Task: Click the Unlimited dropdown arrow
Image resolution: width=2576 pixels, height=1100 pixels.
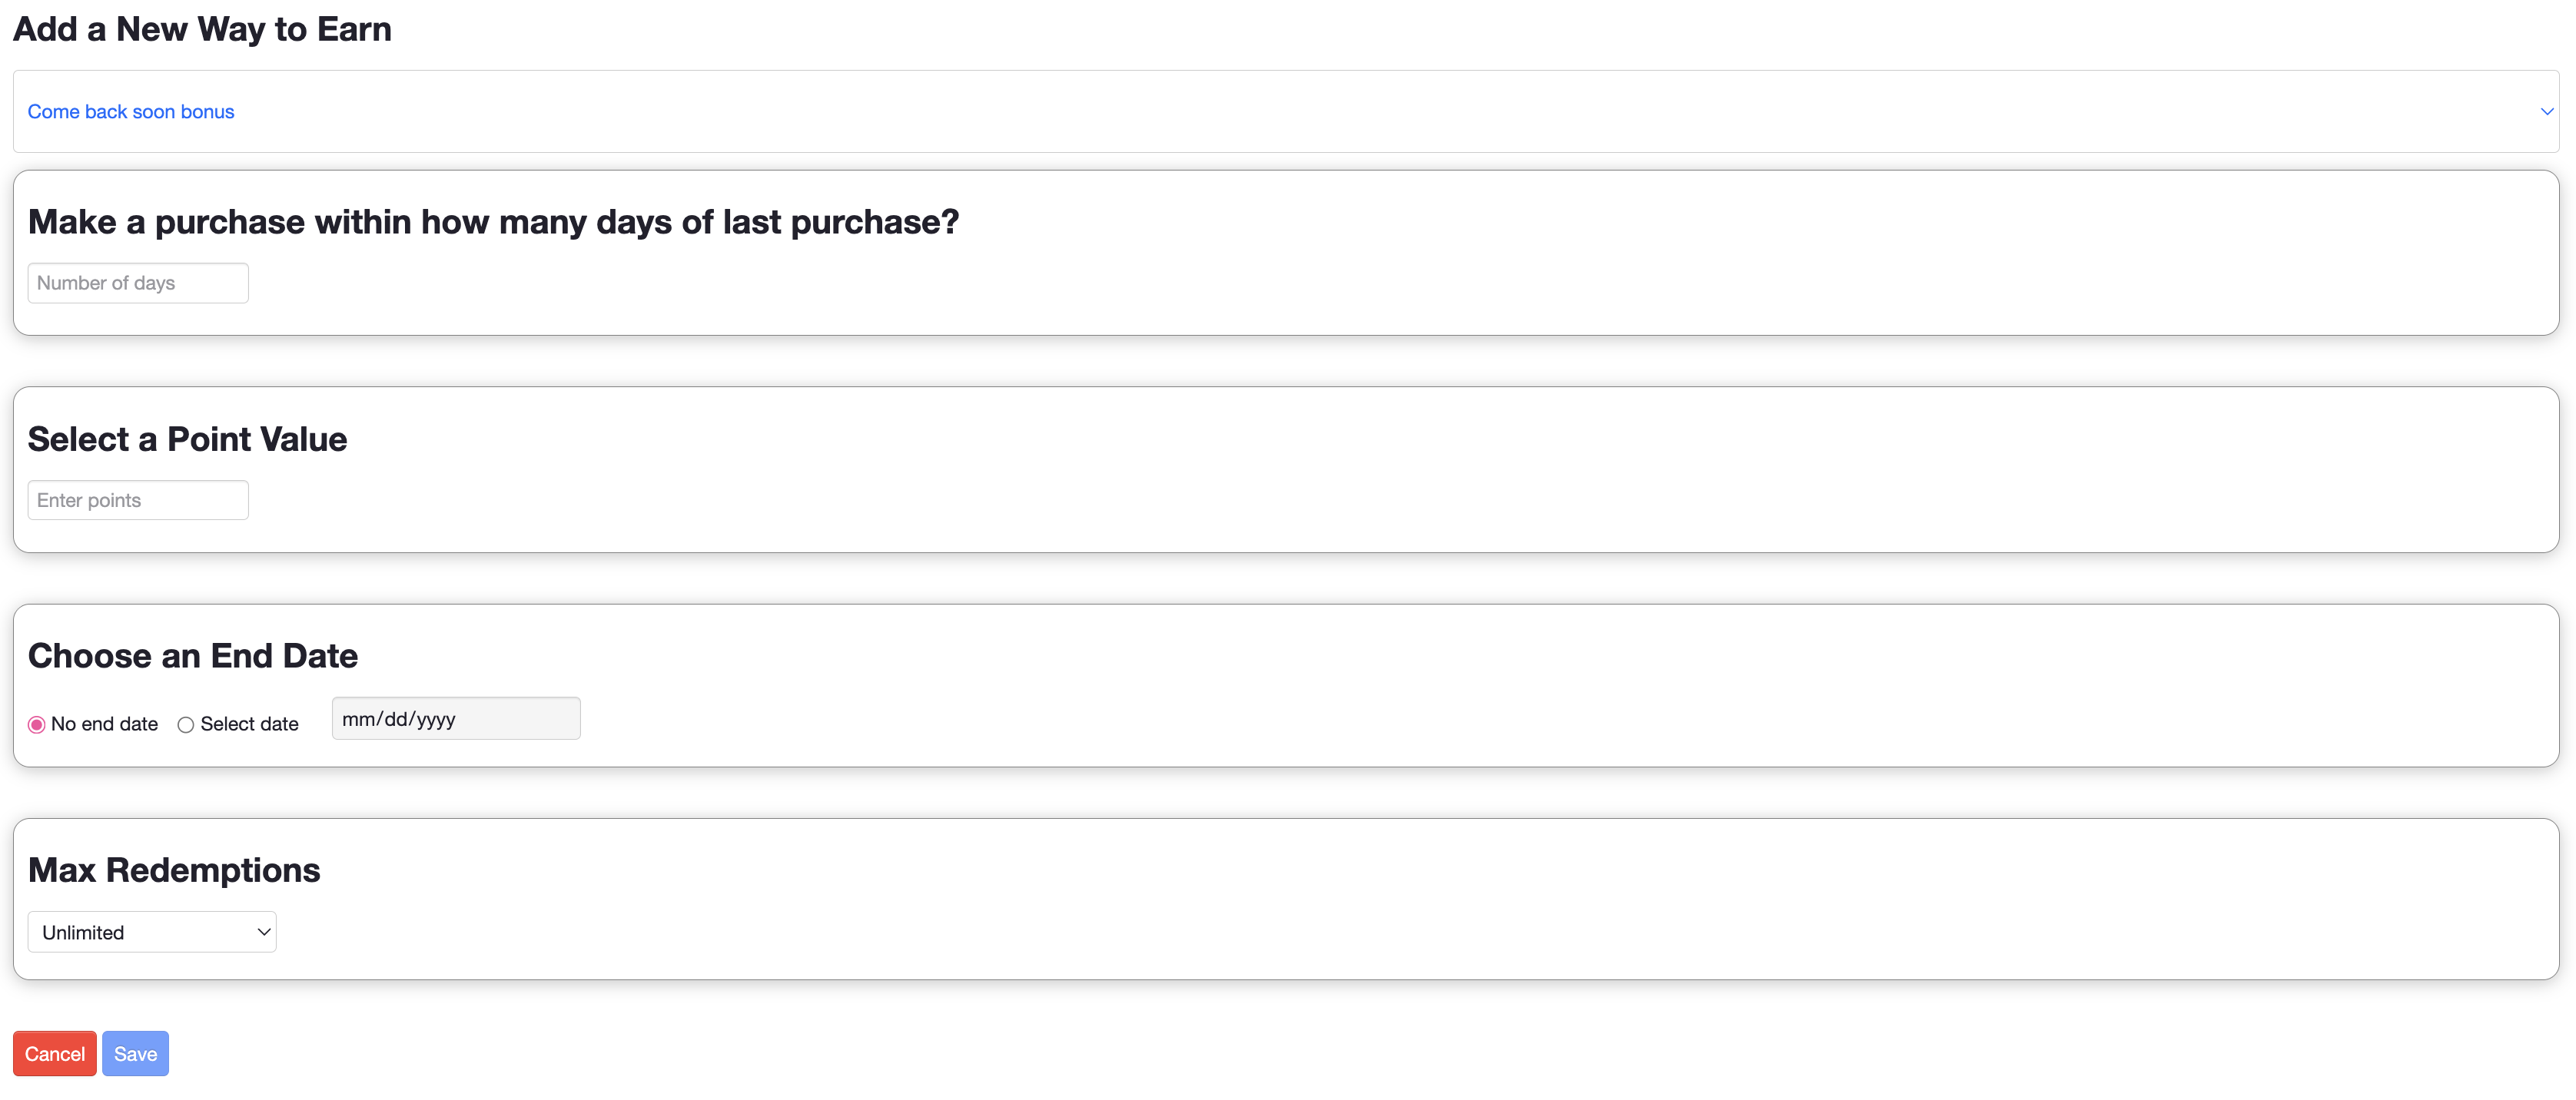Action: tap(264, 932)
